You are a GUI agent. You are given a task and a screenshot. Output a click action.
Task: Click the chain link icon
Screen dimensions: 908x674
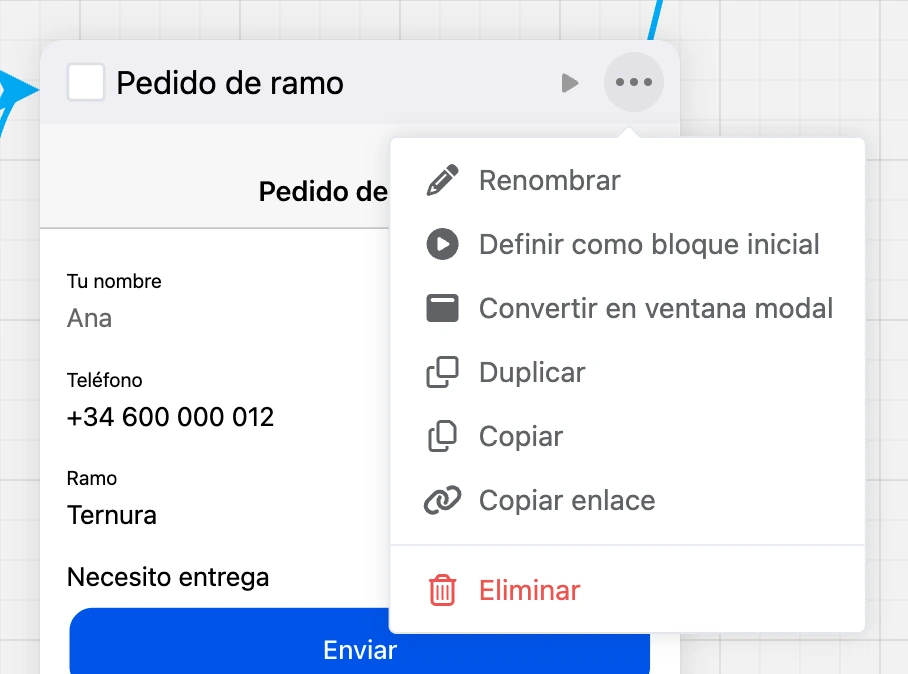tap(442, 500)
